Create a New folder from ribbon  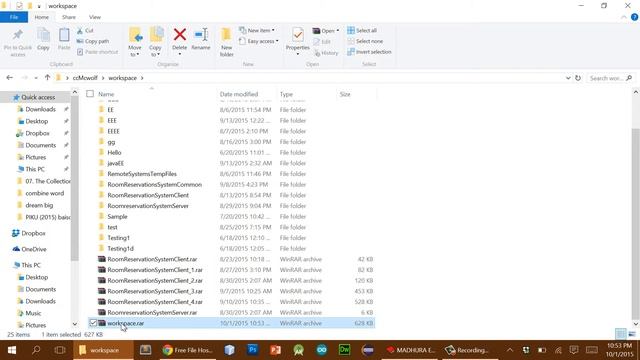point(227,42)
